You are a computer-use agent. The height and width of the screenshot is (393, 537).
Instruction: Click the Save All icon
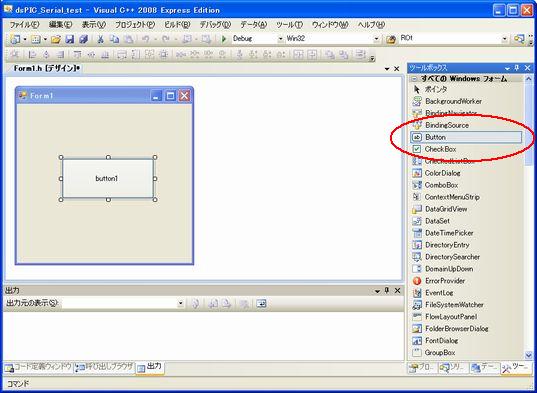[84, 39]
